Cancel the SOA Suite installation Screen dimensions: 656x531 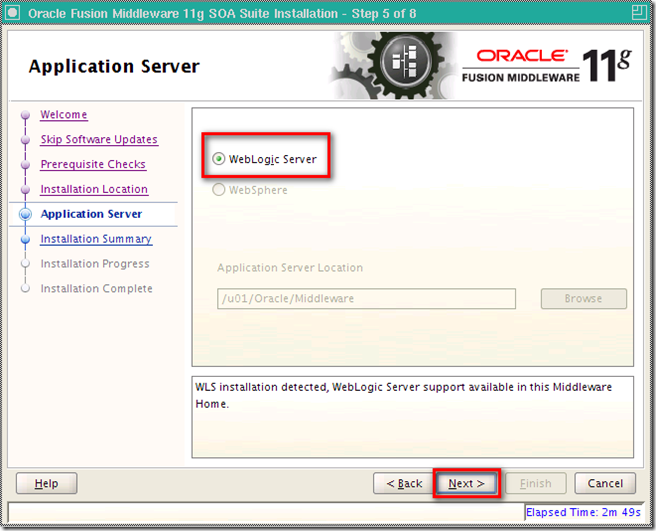pyautogui.click(x=605, y=483)
